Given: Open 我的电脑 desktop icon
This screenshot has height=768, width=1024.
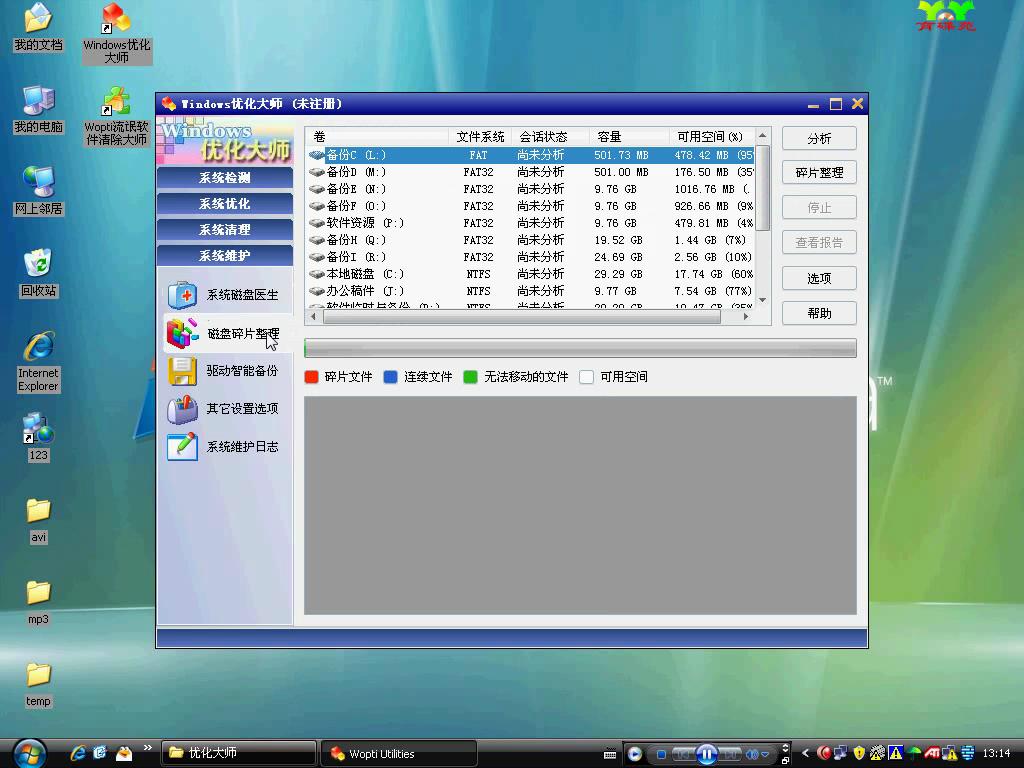Looking at the screenshot, I should (x=38, y=109).
